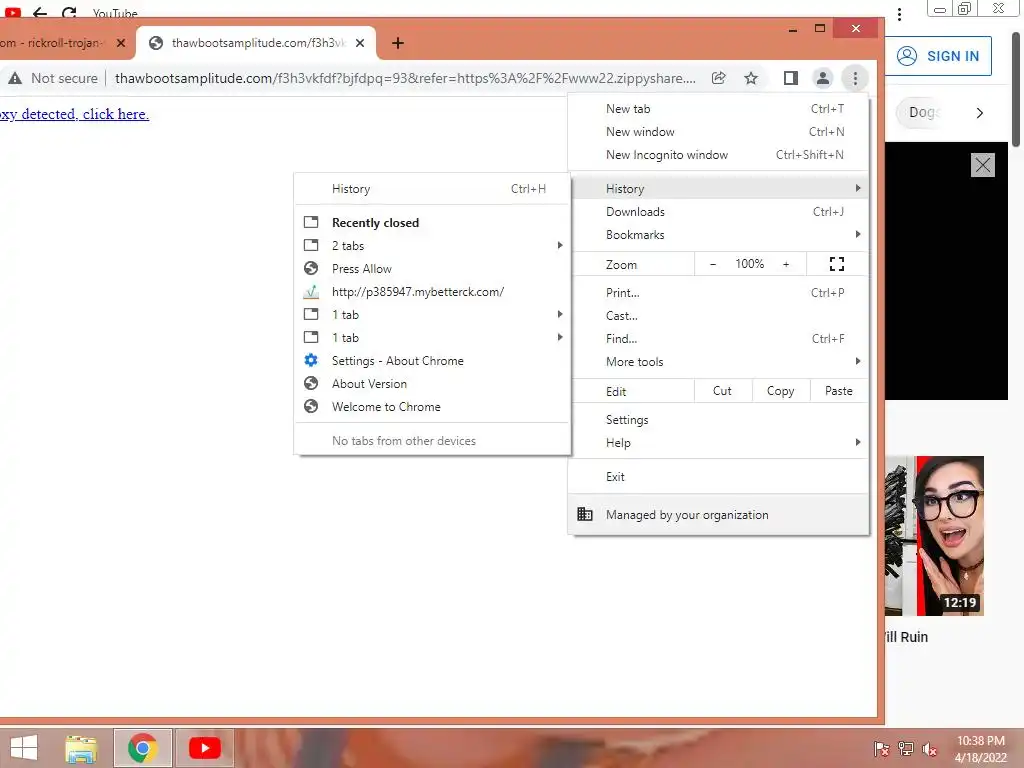The width and height of the screenshot is (1024, 768).
Task: Expand the Bookmarks submenu
Action: [718, 234]
